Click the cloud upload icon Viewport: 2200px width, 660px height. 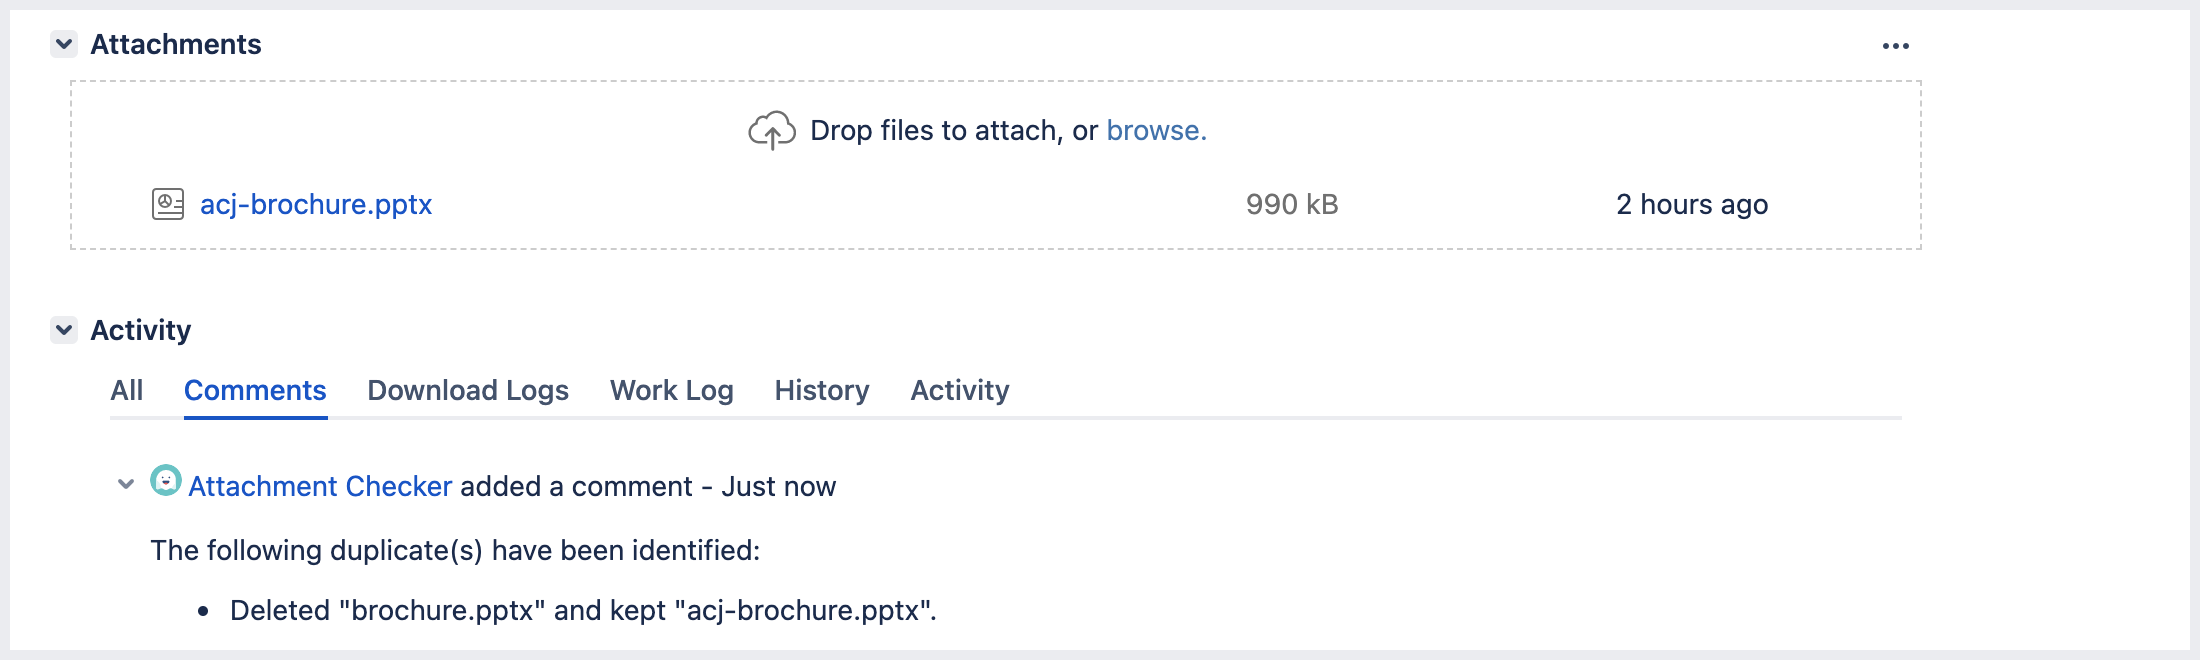[x=770, y=130]
